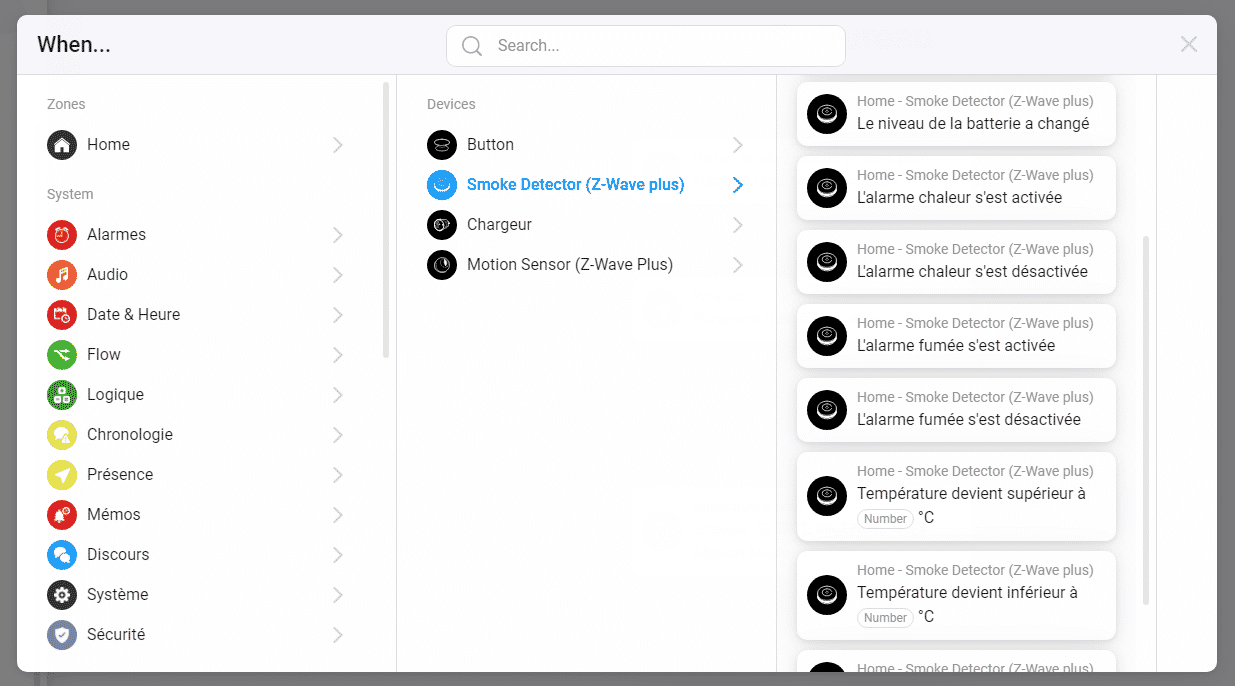This screenshot has width=1235, height=686.
Task: Click Number field in Température supérieur card
Action: click(x=885, y=519)
